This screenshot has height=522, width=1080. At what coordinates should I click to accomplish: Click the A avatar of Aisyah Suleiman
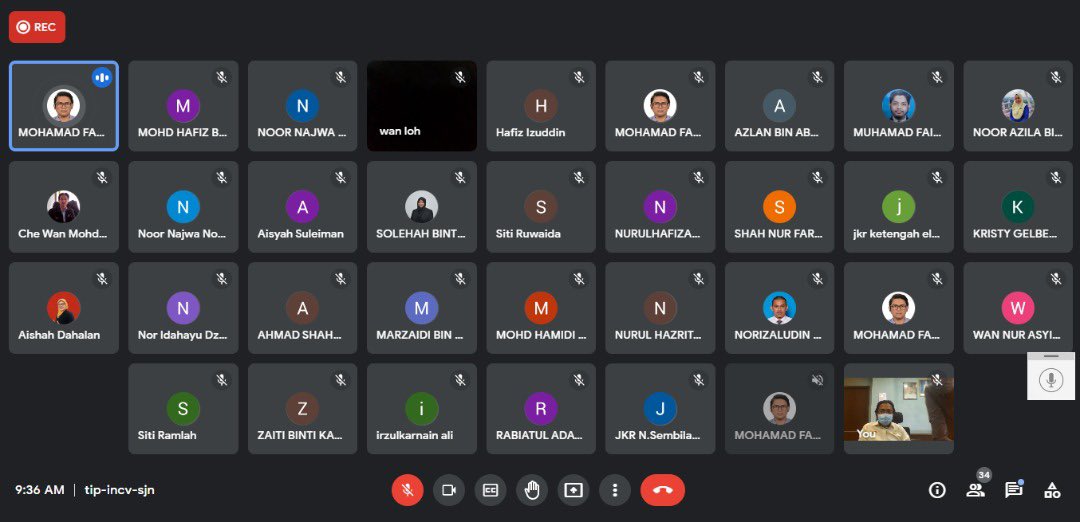(302, 207)
